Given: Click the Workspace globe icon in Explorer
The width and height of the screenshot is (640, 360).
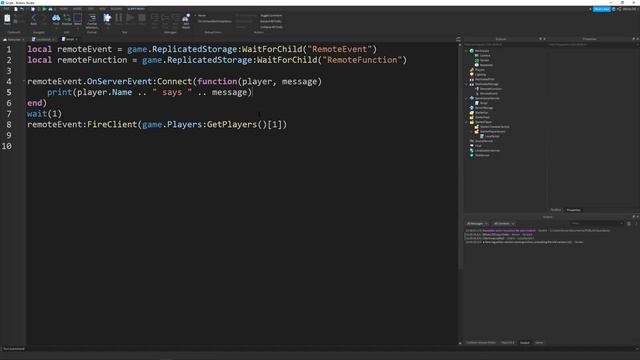Looking at the screenshot, I should pyautogui.click(x=472, y=51).
